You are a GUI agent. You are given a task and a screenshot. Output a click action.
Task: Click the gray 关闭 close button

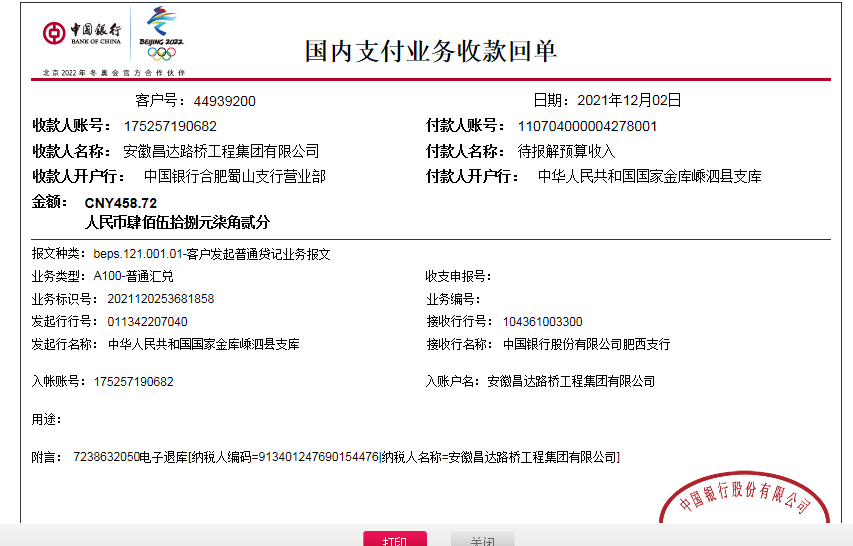(x=482, y=540)
